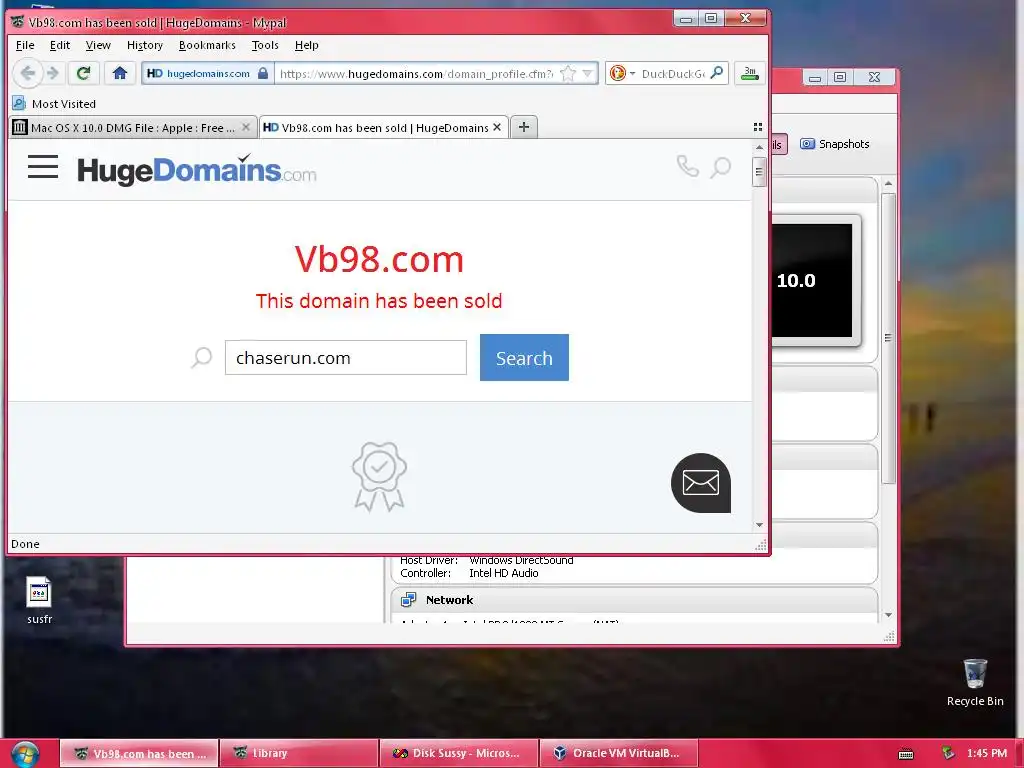Open the View menu

pyautogui.click(x=98, y=45)
